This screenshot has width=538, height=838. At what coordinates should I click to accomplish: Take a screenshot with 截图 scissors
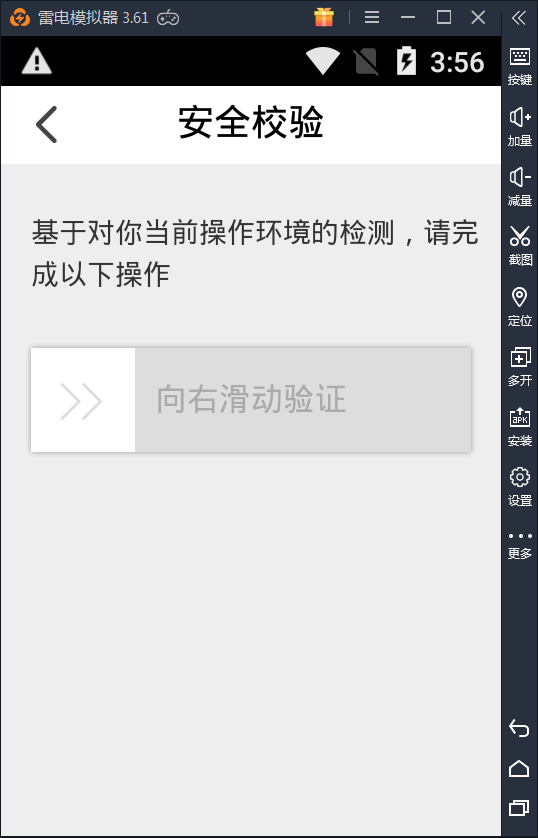coord(519,246)
